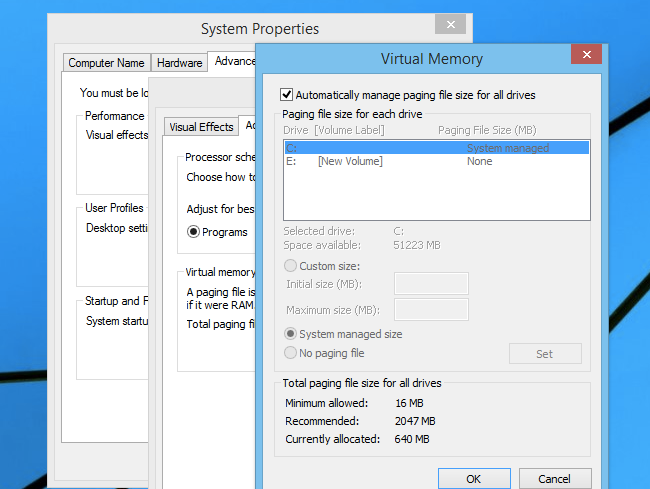Close the System Properties window
Viewport: 650px width, 489px height.
point(451,24)
